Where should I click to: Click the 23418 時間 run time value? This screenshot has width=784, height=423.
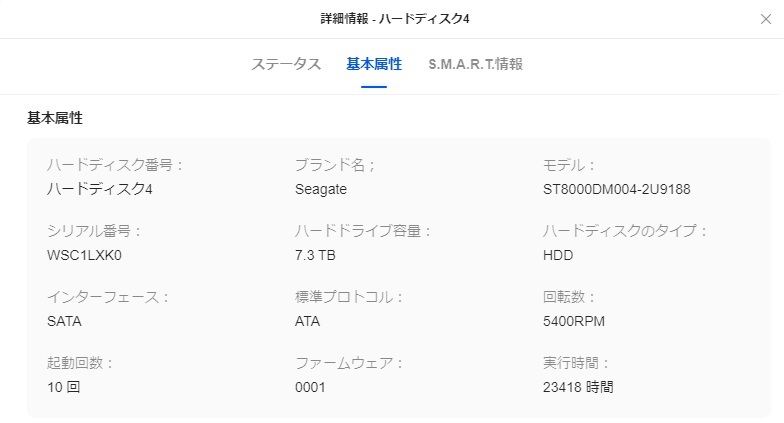[578, 387]
